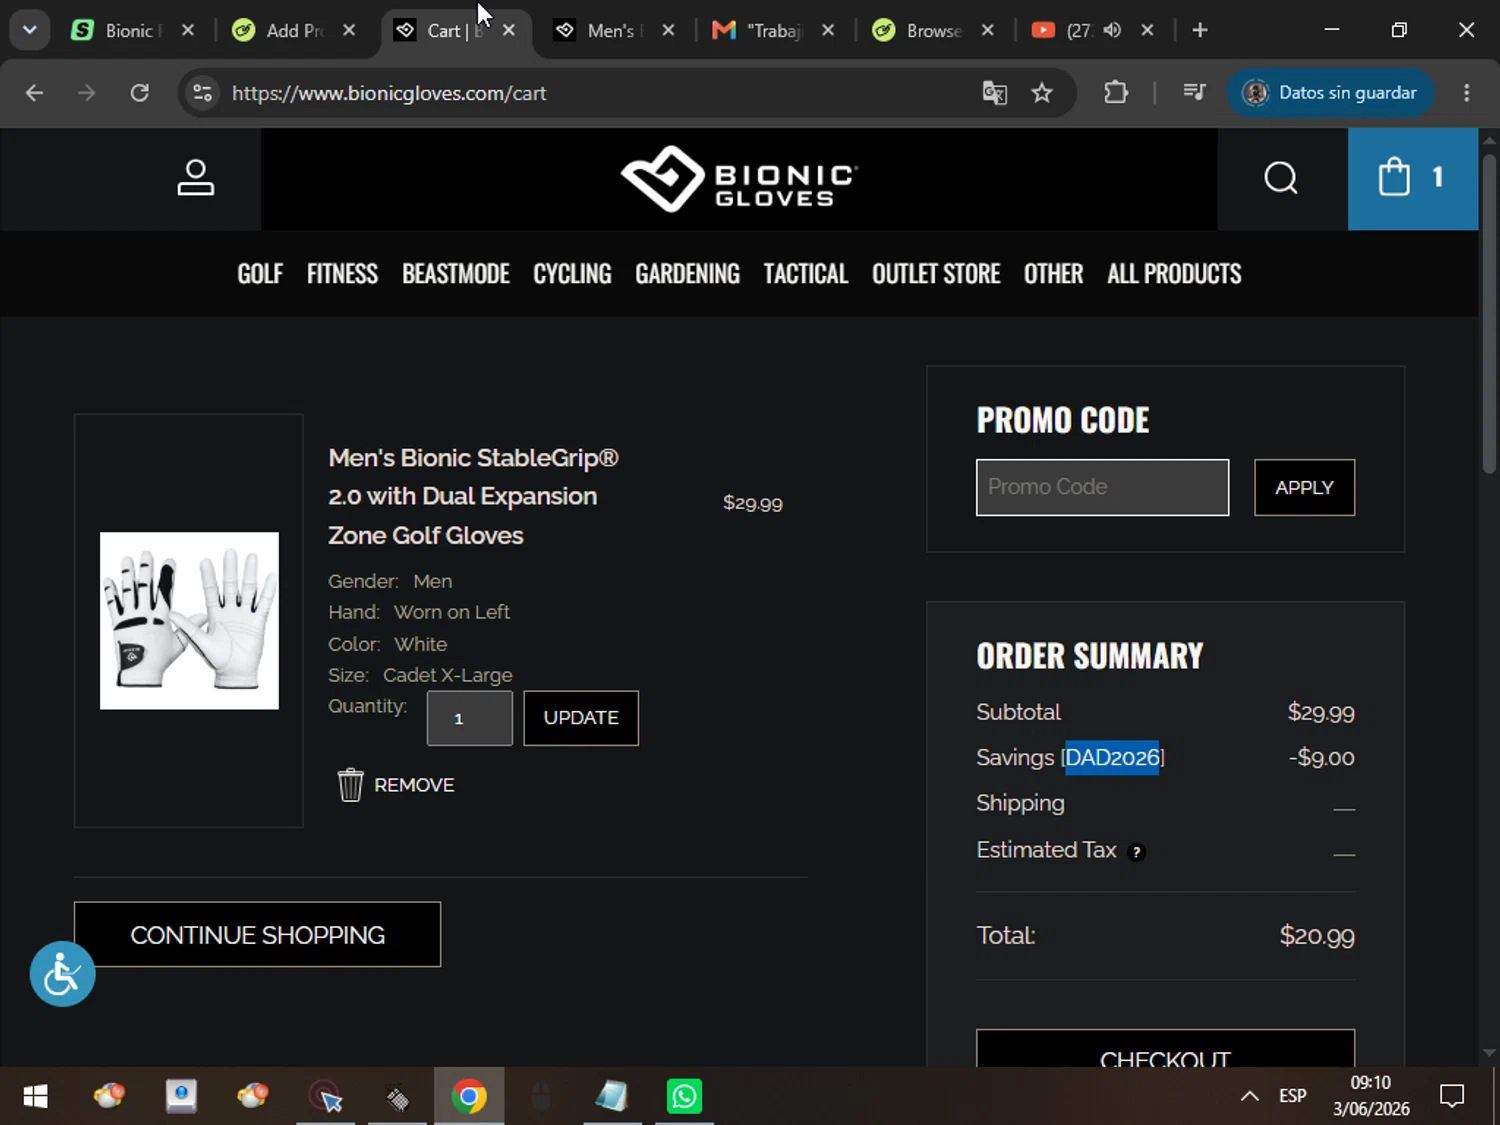Open the media control icon in toolbar
Screen dimensions: 1500x1125
(x=1194, y=93)
